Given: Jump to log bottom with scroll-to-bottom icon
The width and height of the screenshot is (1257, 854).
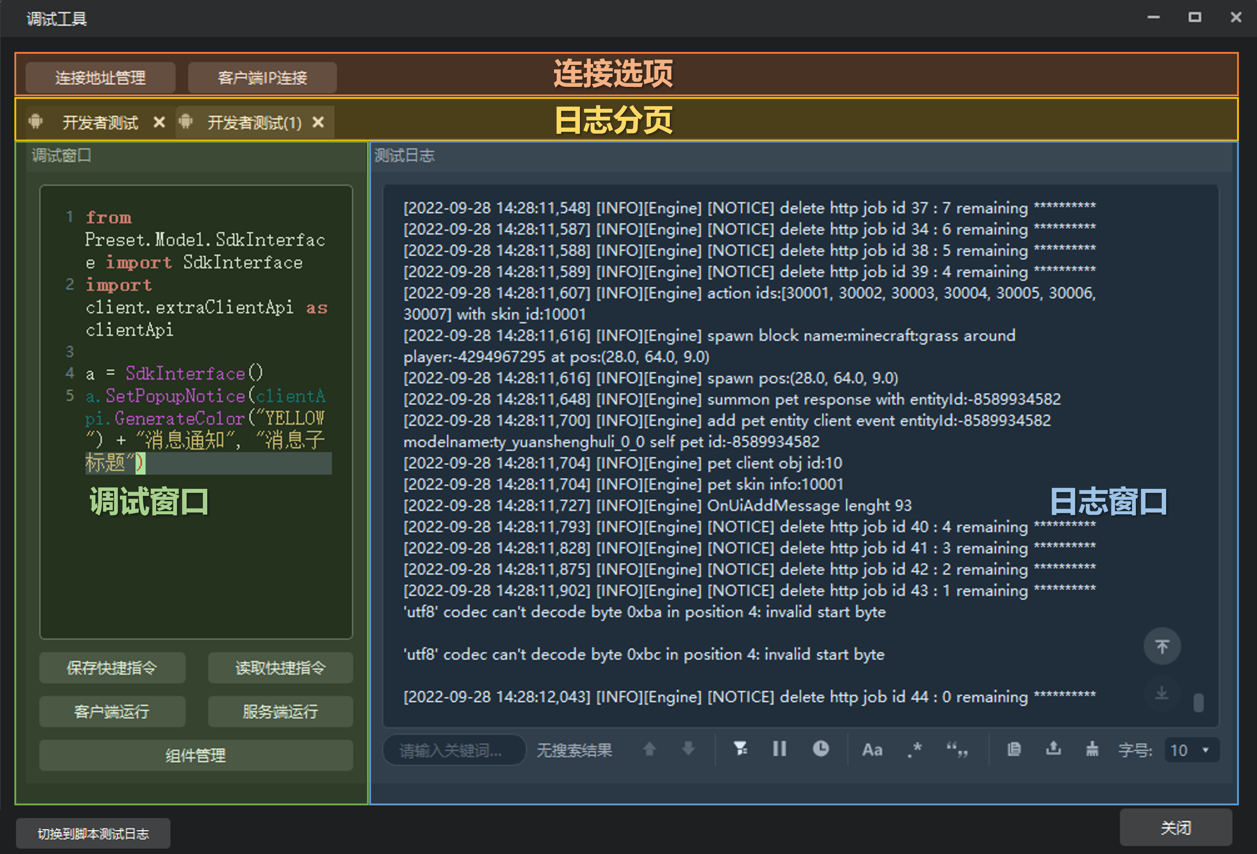Looking at the screenshot, I should [1162, 693].
